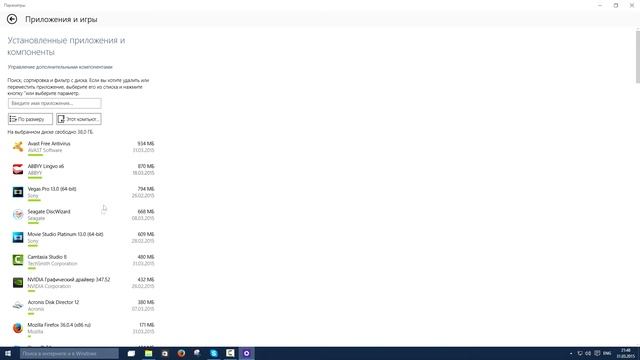
Task: Click the Movie Studio Platinum 13.0 icon
Action: 18,237
